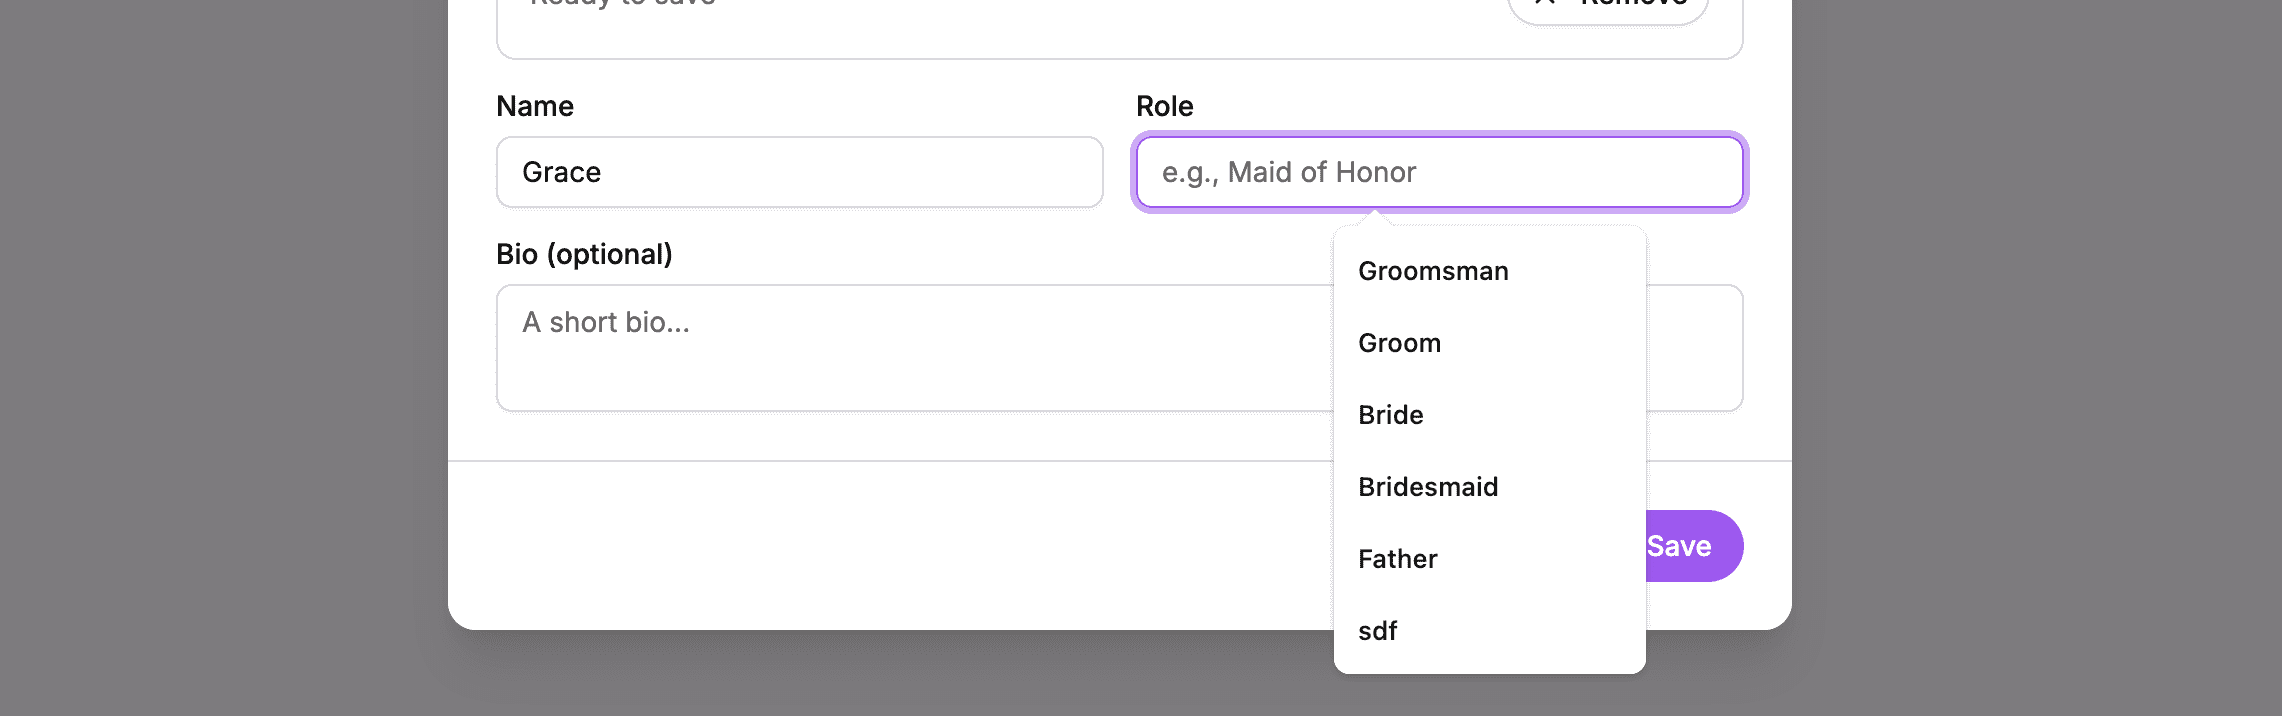The image size is (2282, 716).
Task: Select the "Bridesmaid" role option
Action: coord(1428,486)
